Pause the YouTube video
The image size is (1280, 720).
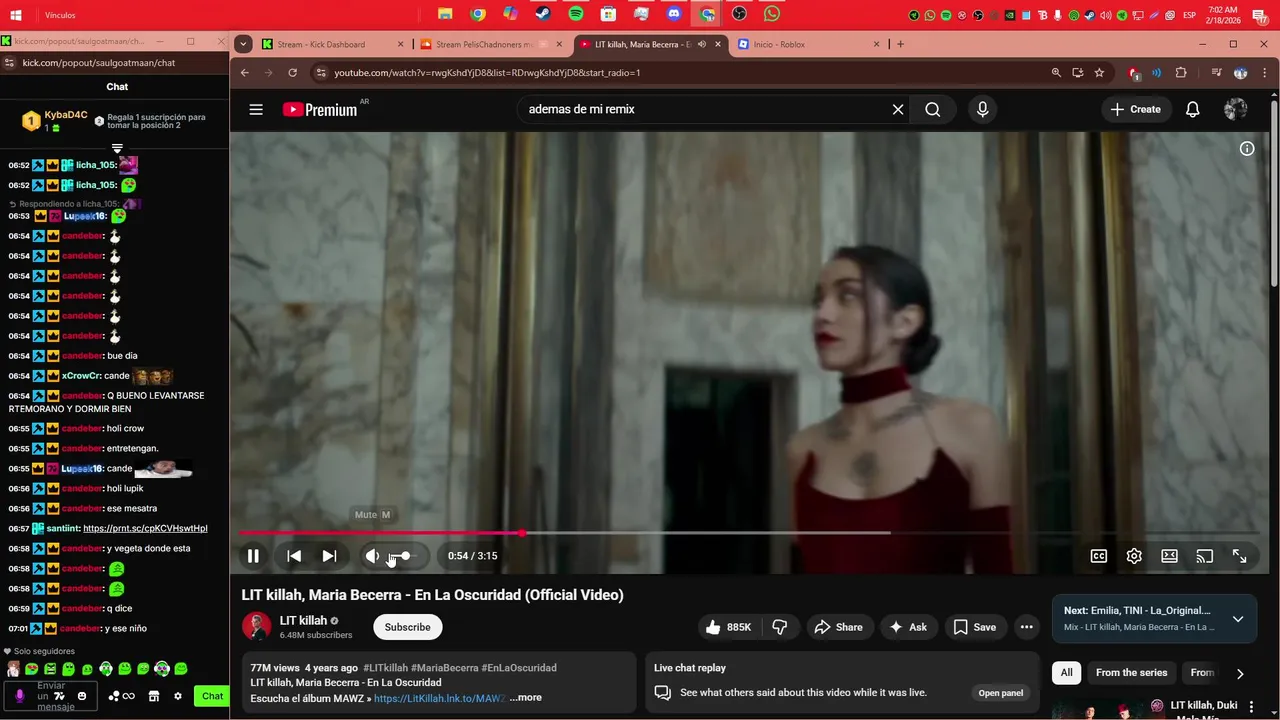(253, 556)
